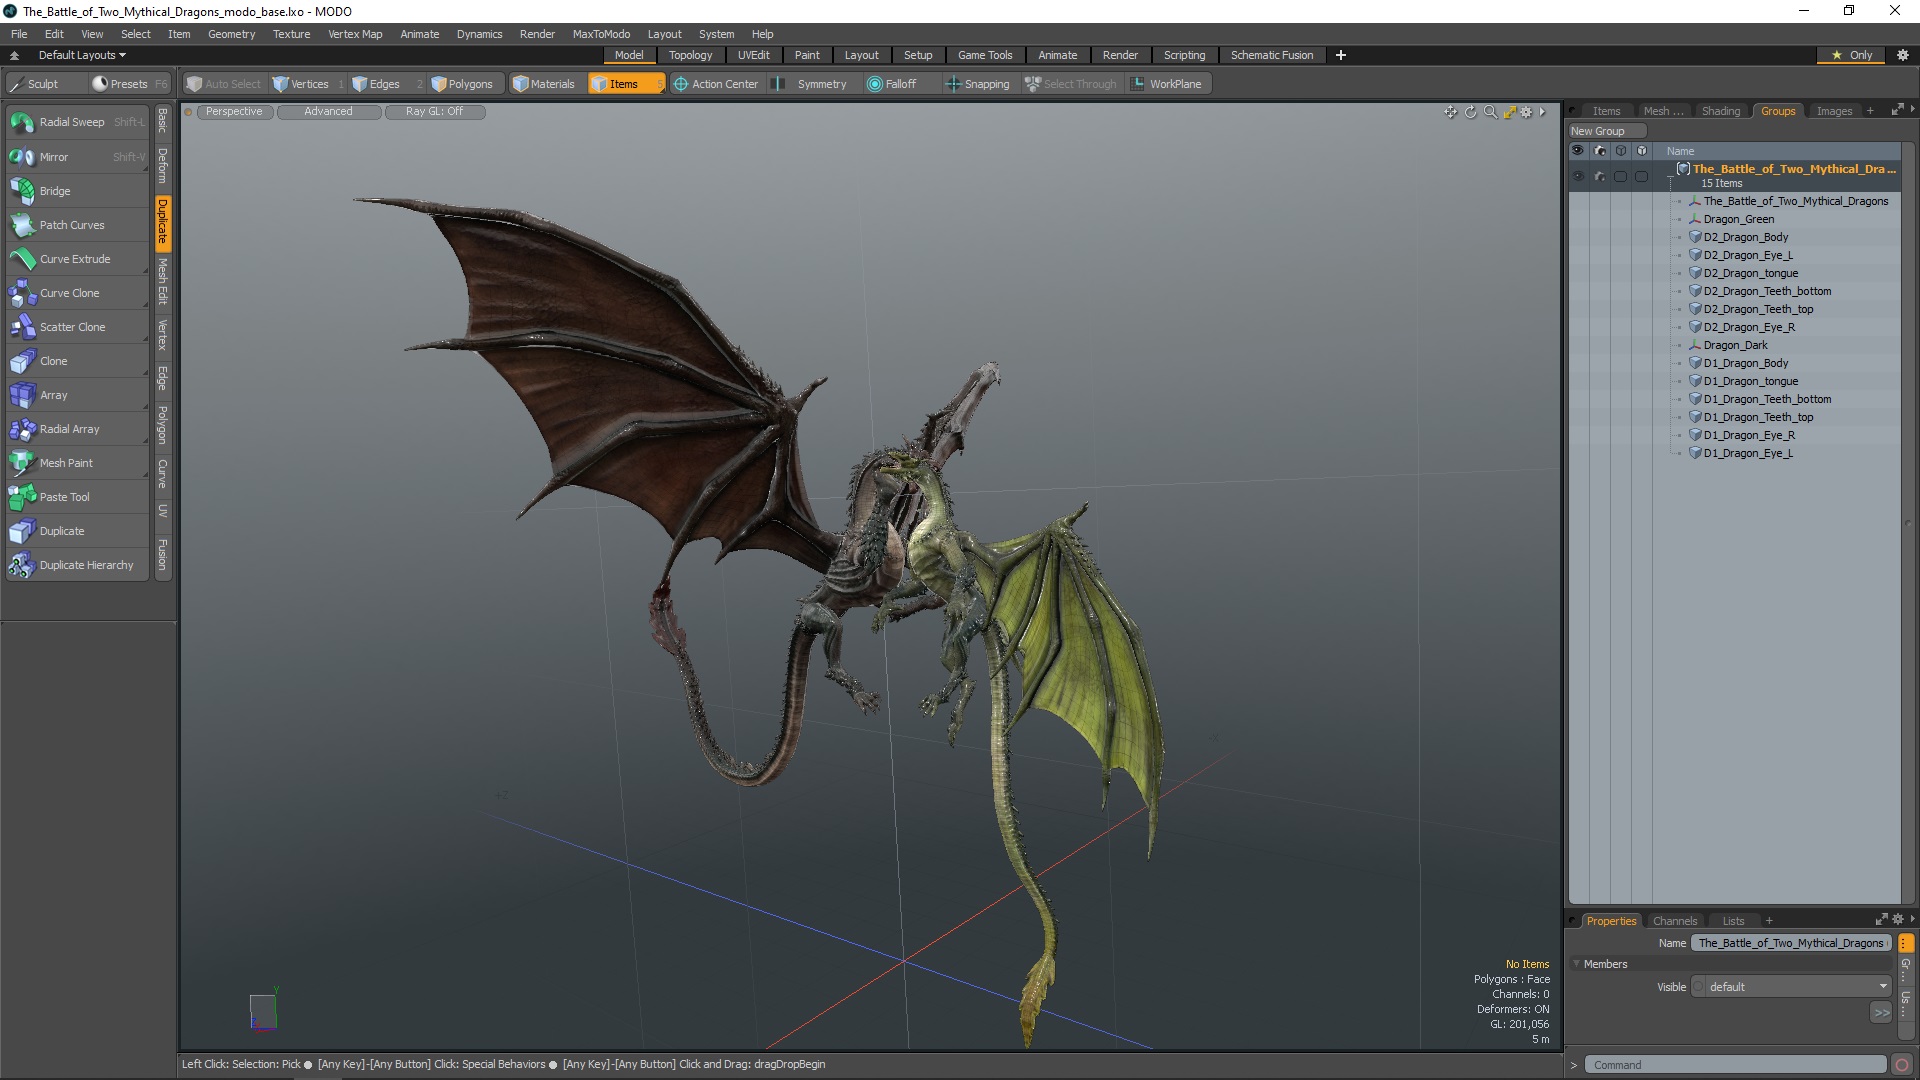Open the Advanced shading style dropdown
Image resolution: width=1920 pixels, height=1080 pixels.
point(328,112)
